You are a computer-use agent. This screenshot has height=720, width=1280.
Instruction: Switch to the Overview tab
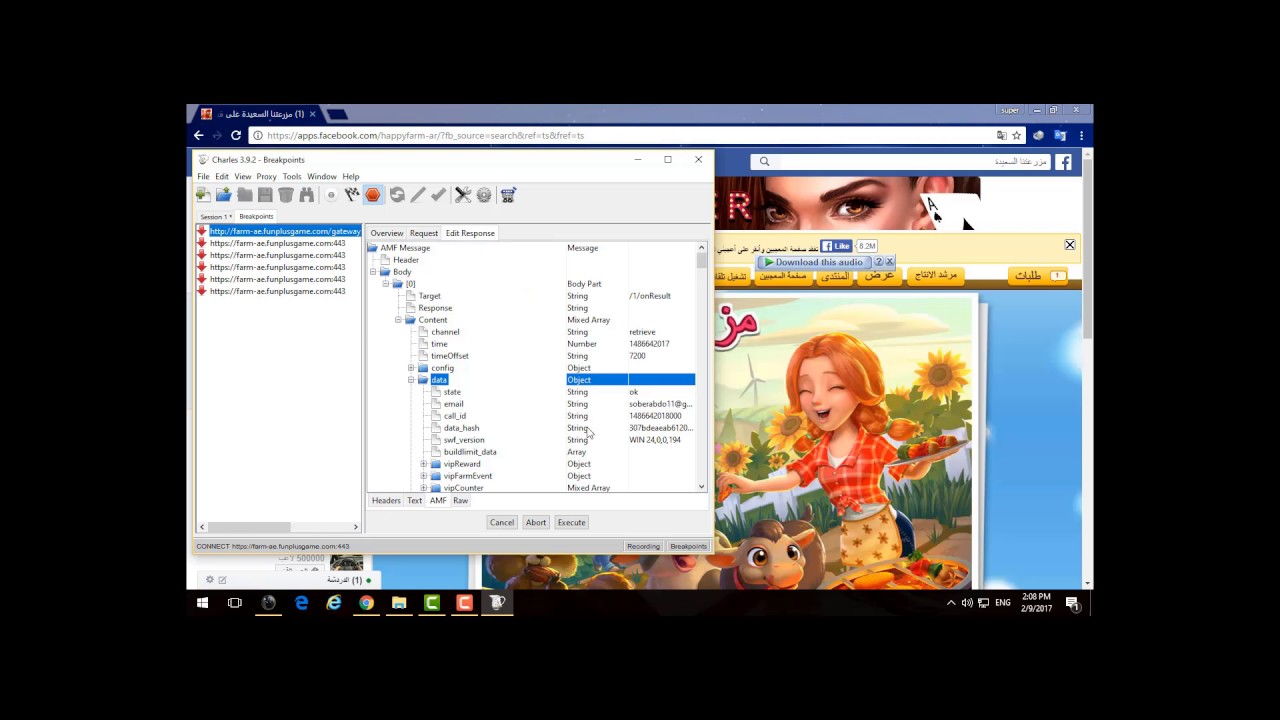(x=387, y=233)
